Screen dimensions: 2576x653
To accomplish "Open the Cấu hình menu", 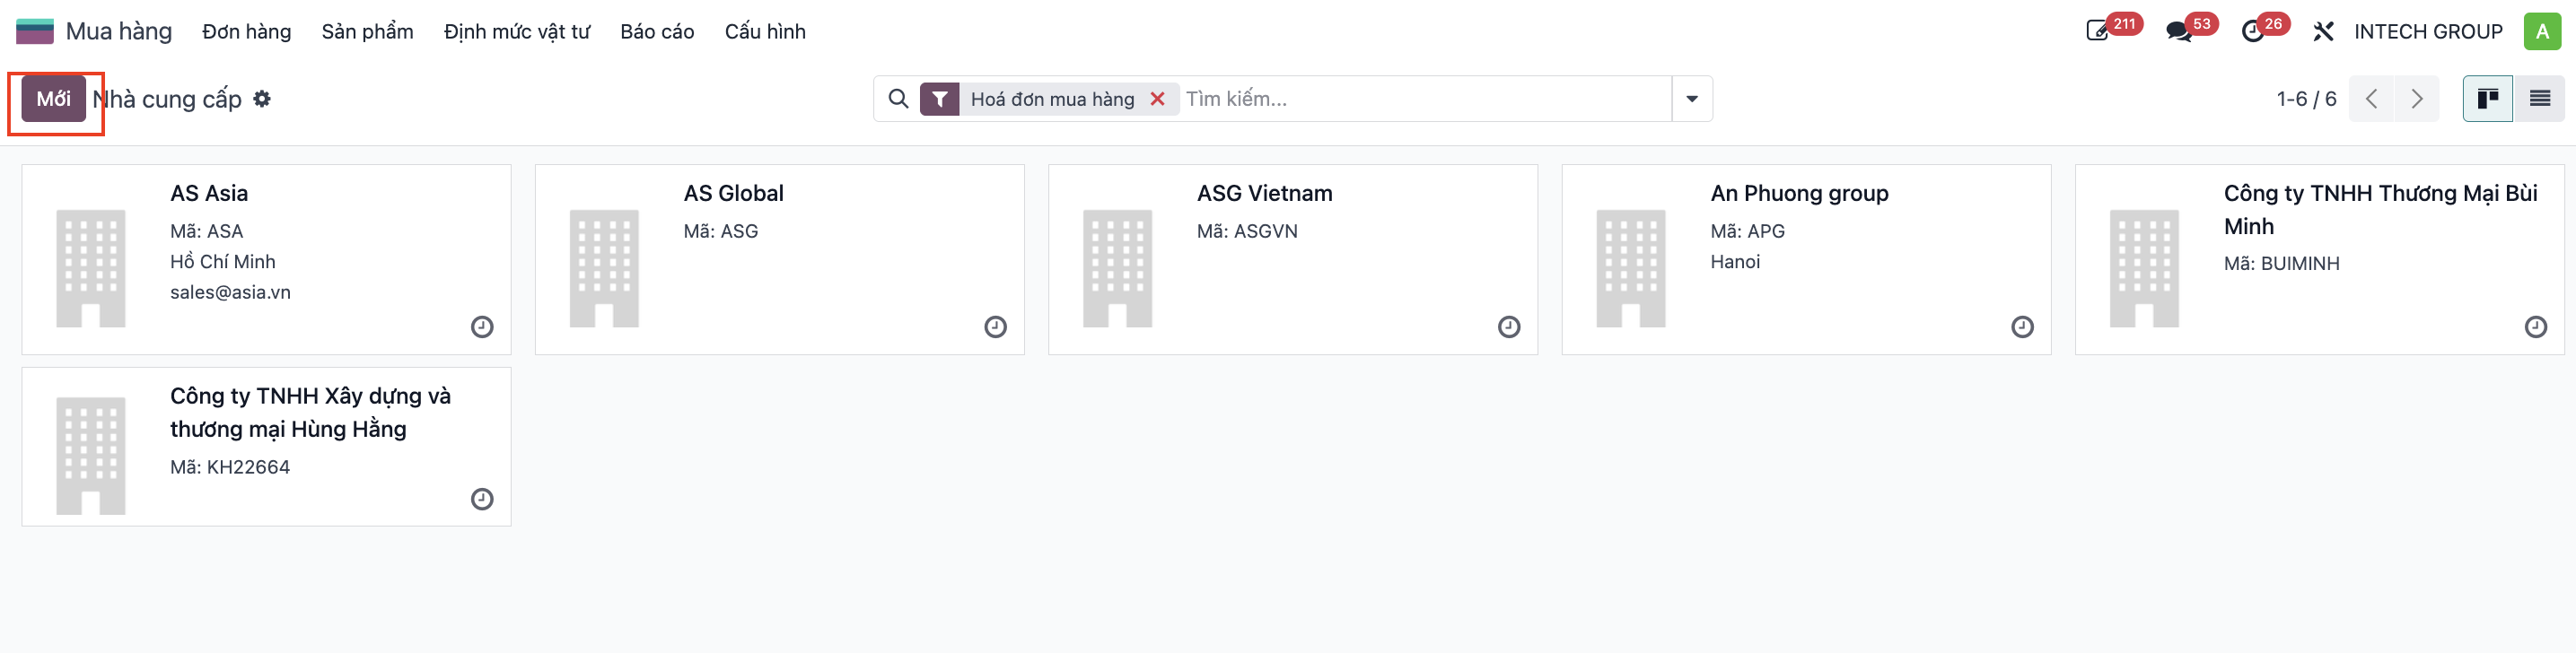I will tap(765, 32).
